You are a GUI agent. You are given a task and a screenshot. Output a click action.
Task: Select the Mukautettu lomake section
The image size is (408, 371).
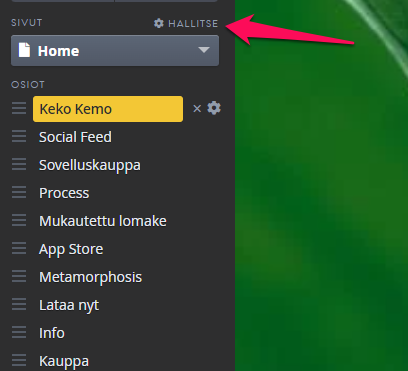click(103, 221)
